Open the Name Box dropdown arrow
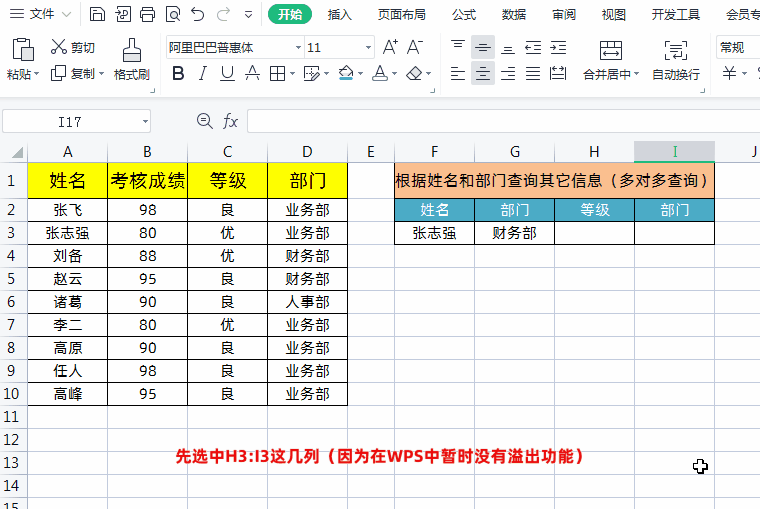Image resolution: width=760 pixels, height=509 pixels. [x=145, y=121]
